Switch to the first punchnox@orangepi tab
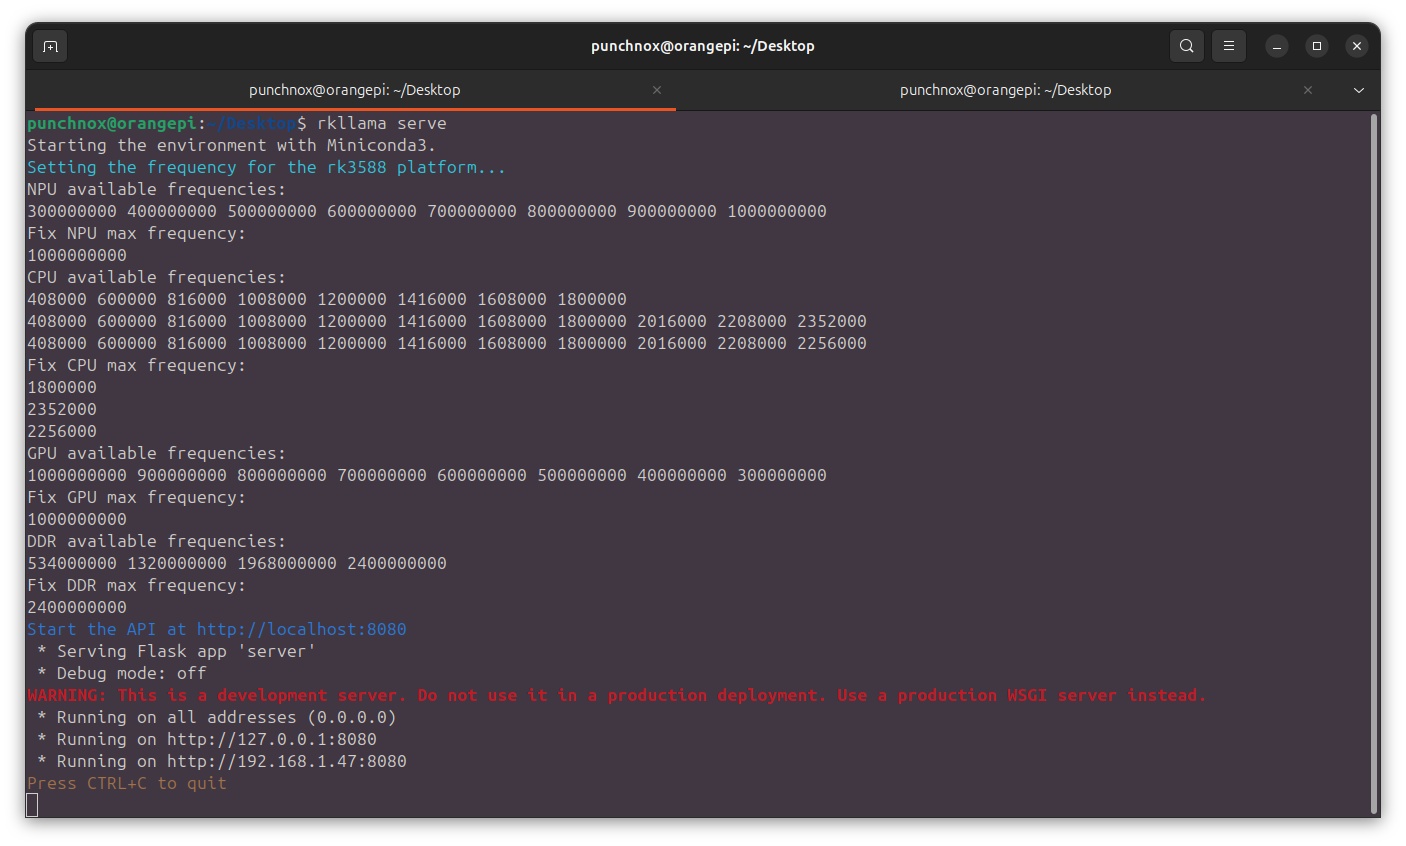 pos(355,90)
